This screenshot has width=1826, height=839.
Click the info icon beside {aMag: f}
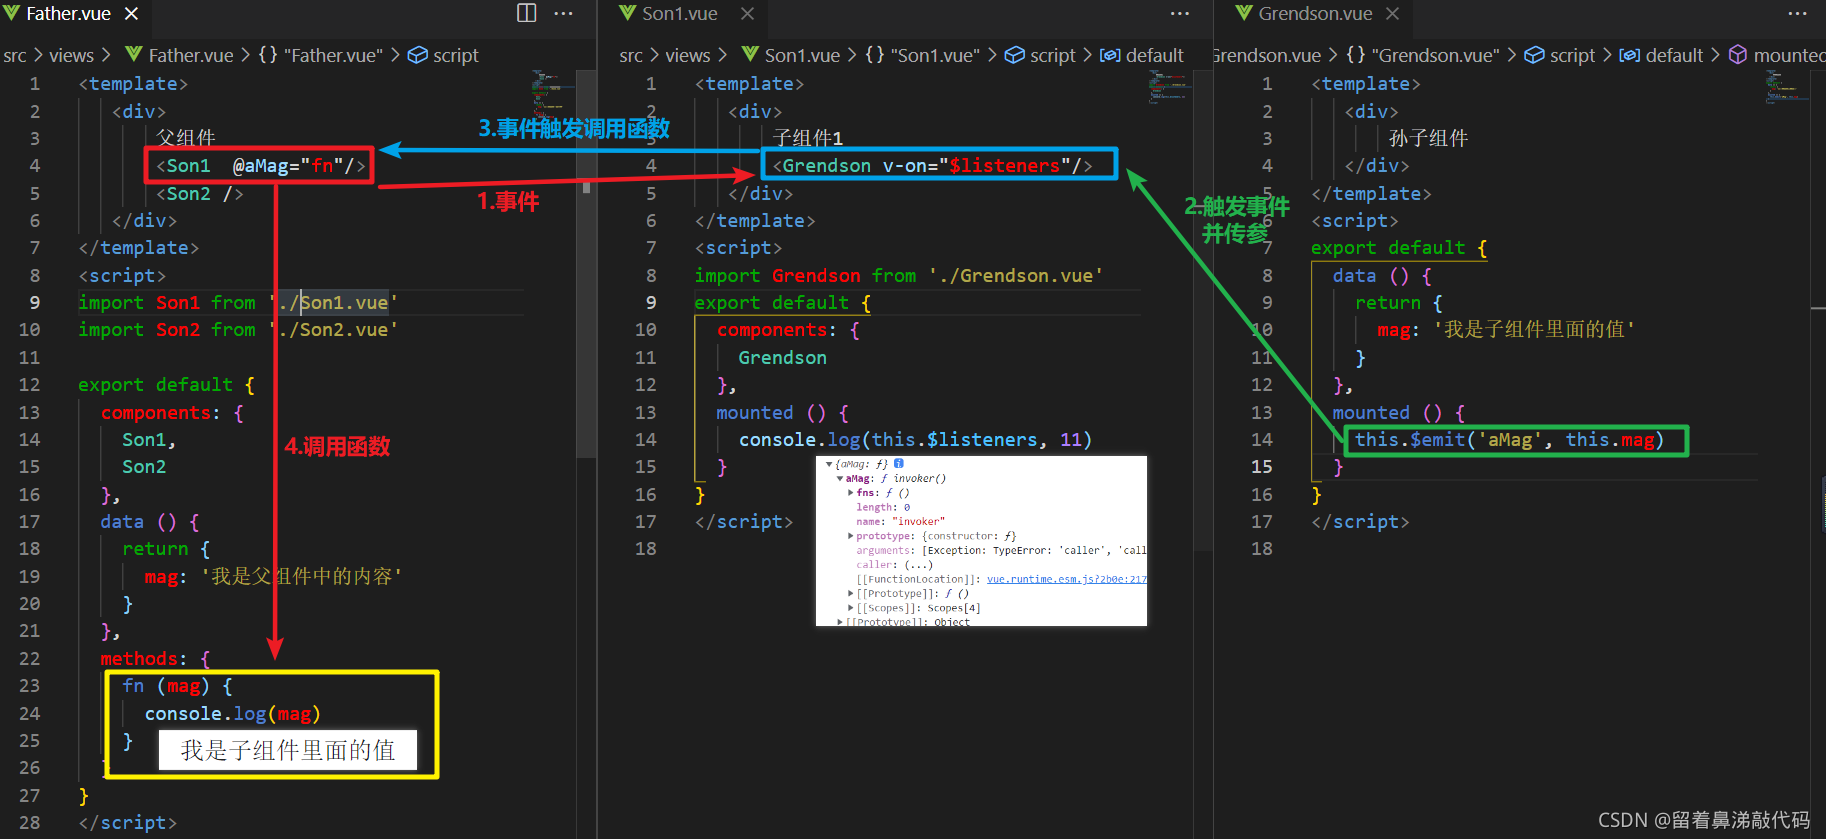pos(898,463)
